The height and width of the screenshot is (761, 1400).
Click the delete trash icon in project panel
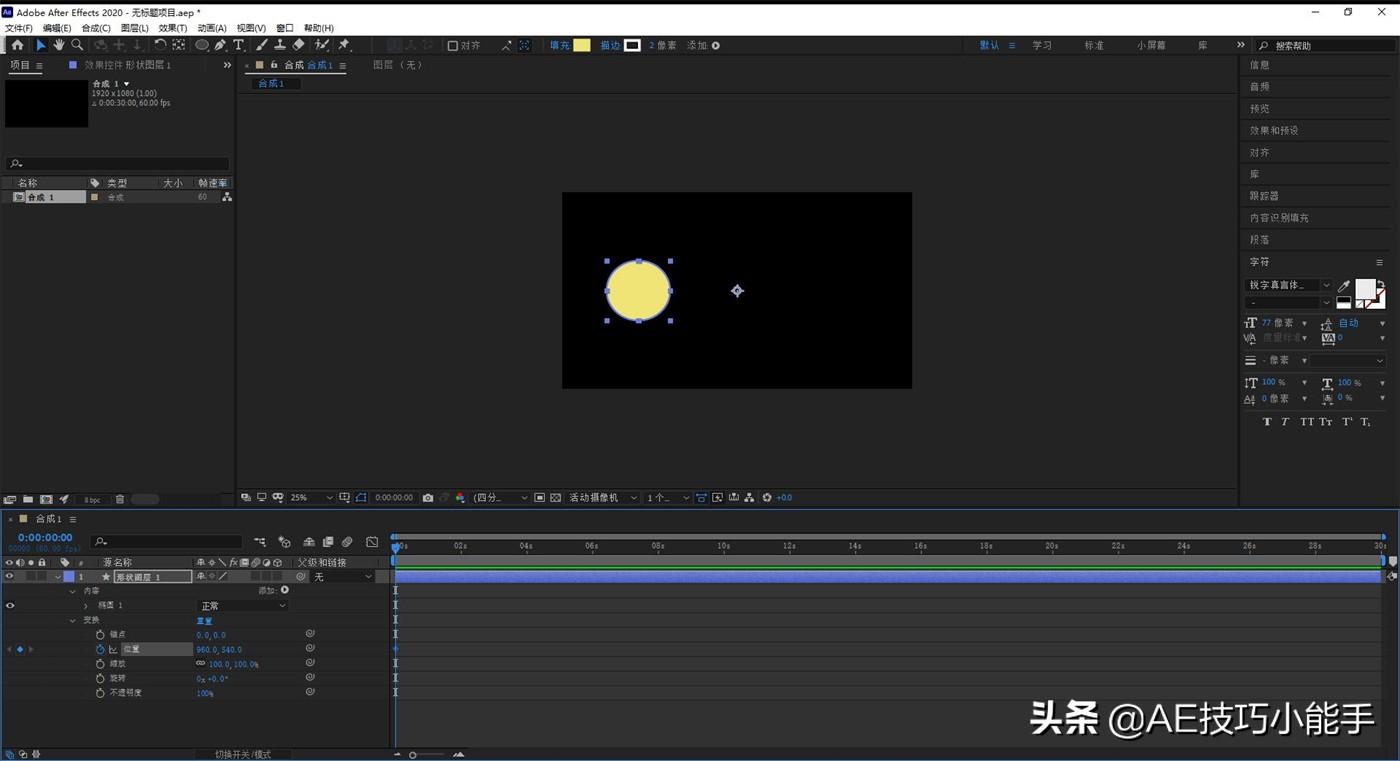click(x=120, y=499)
